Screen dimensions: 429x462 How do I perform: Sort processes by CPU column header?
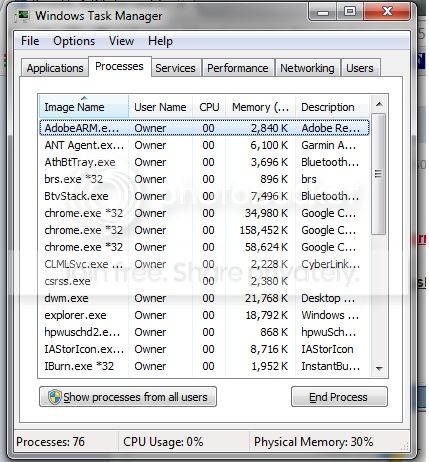tap(209, 107)
